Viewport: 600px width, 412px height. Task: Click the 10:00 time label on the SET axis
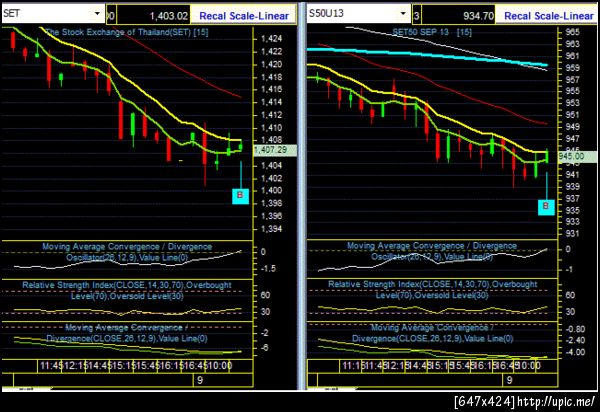click(x=220, y=366)
